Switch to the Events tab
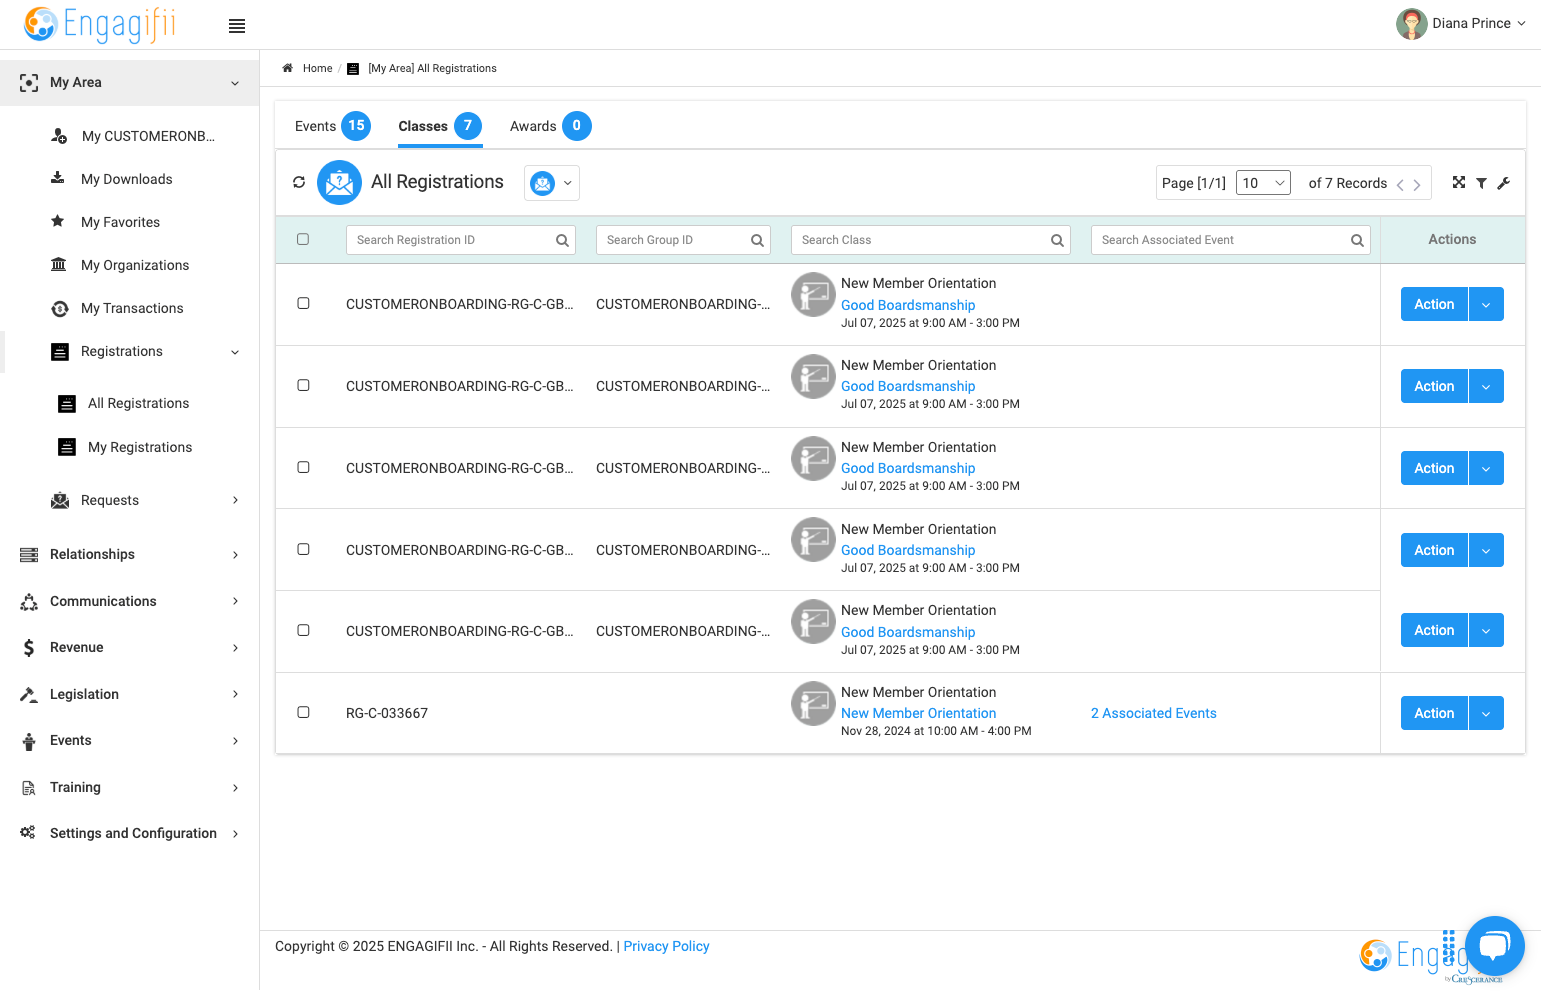This screenshot has height=992, width=1541. 332,126
